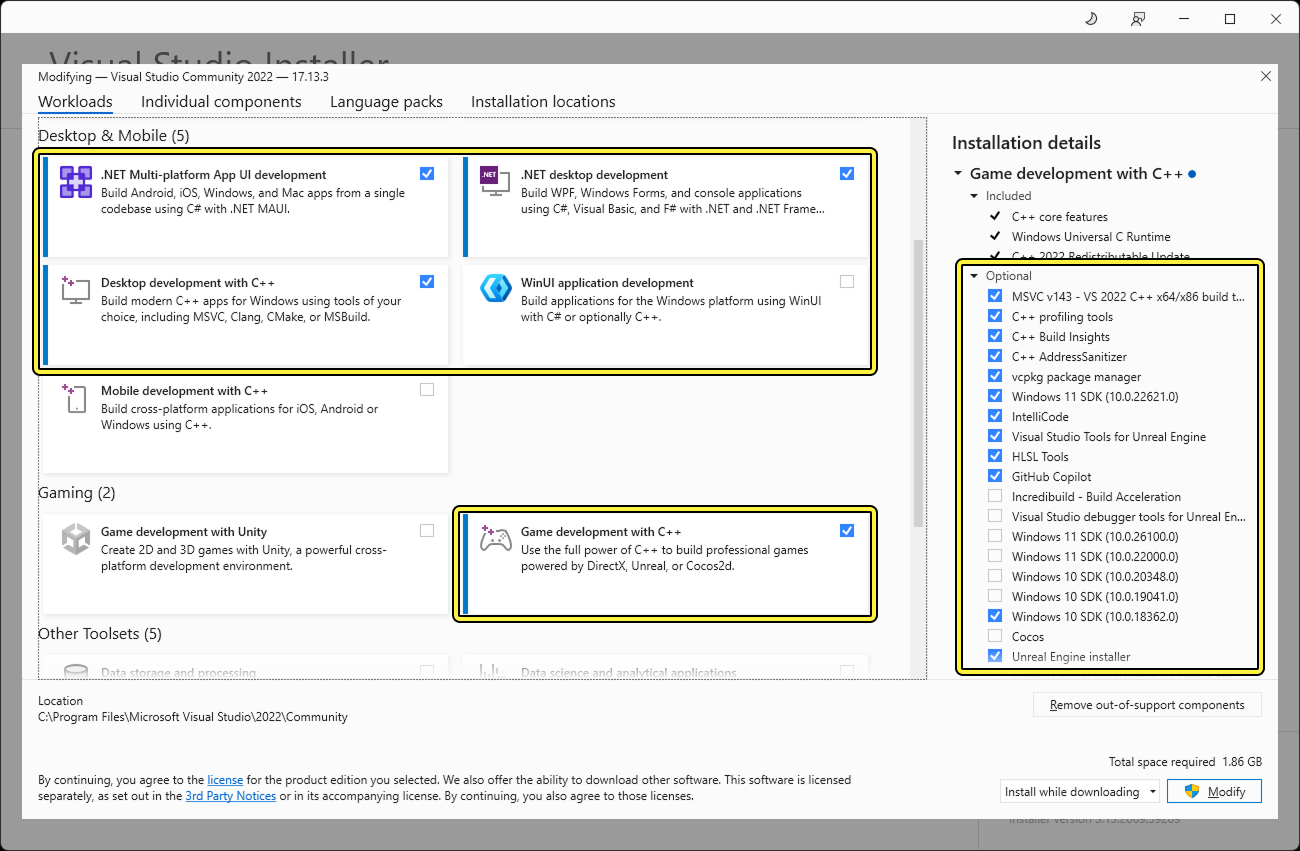
Task: Disable the Unreal Engine installer component
Action: point(995,656)
